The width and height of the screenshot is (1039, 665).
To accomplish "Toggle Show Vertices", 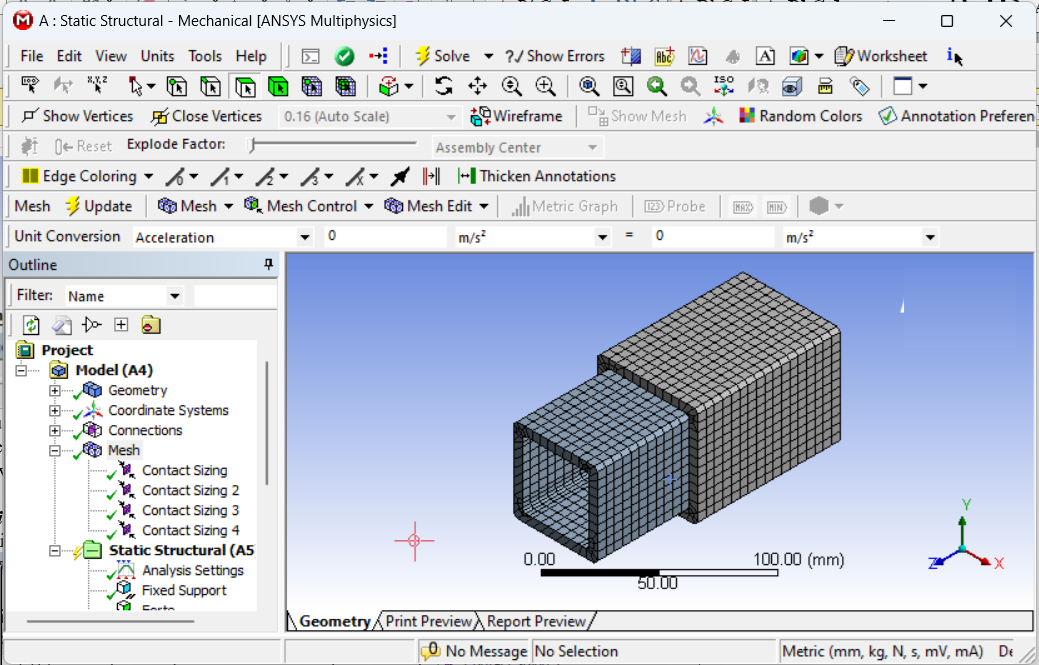I will click(78, 116).
